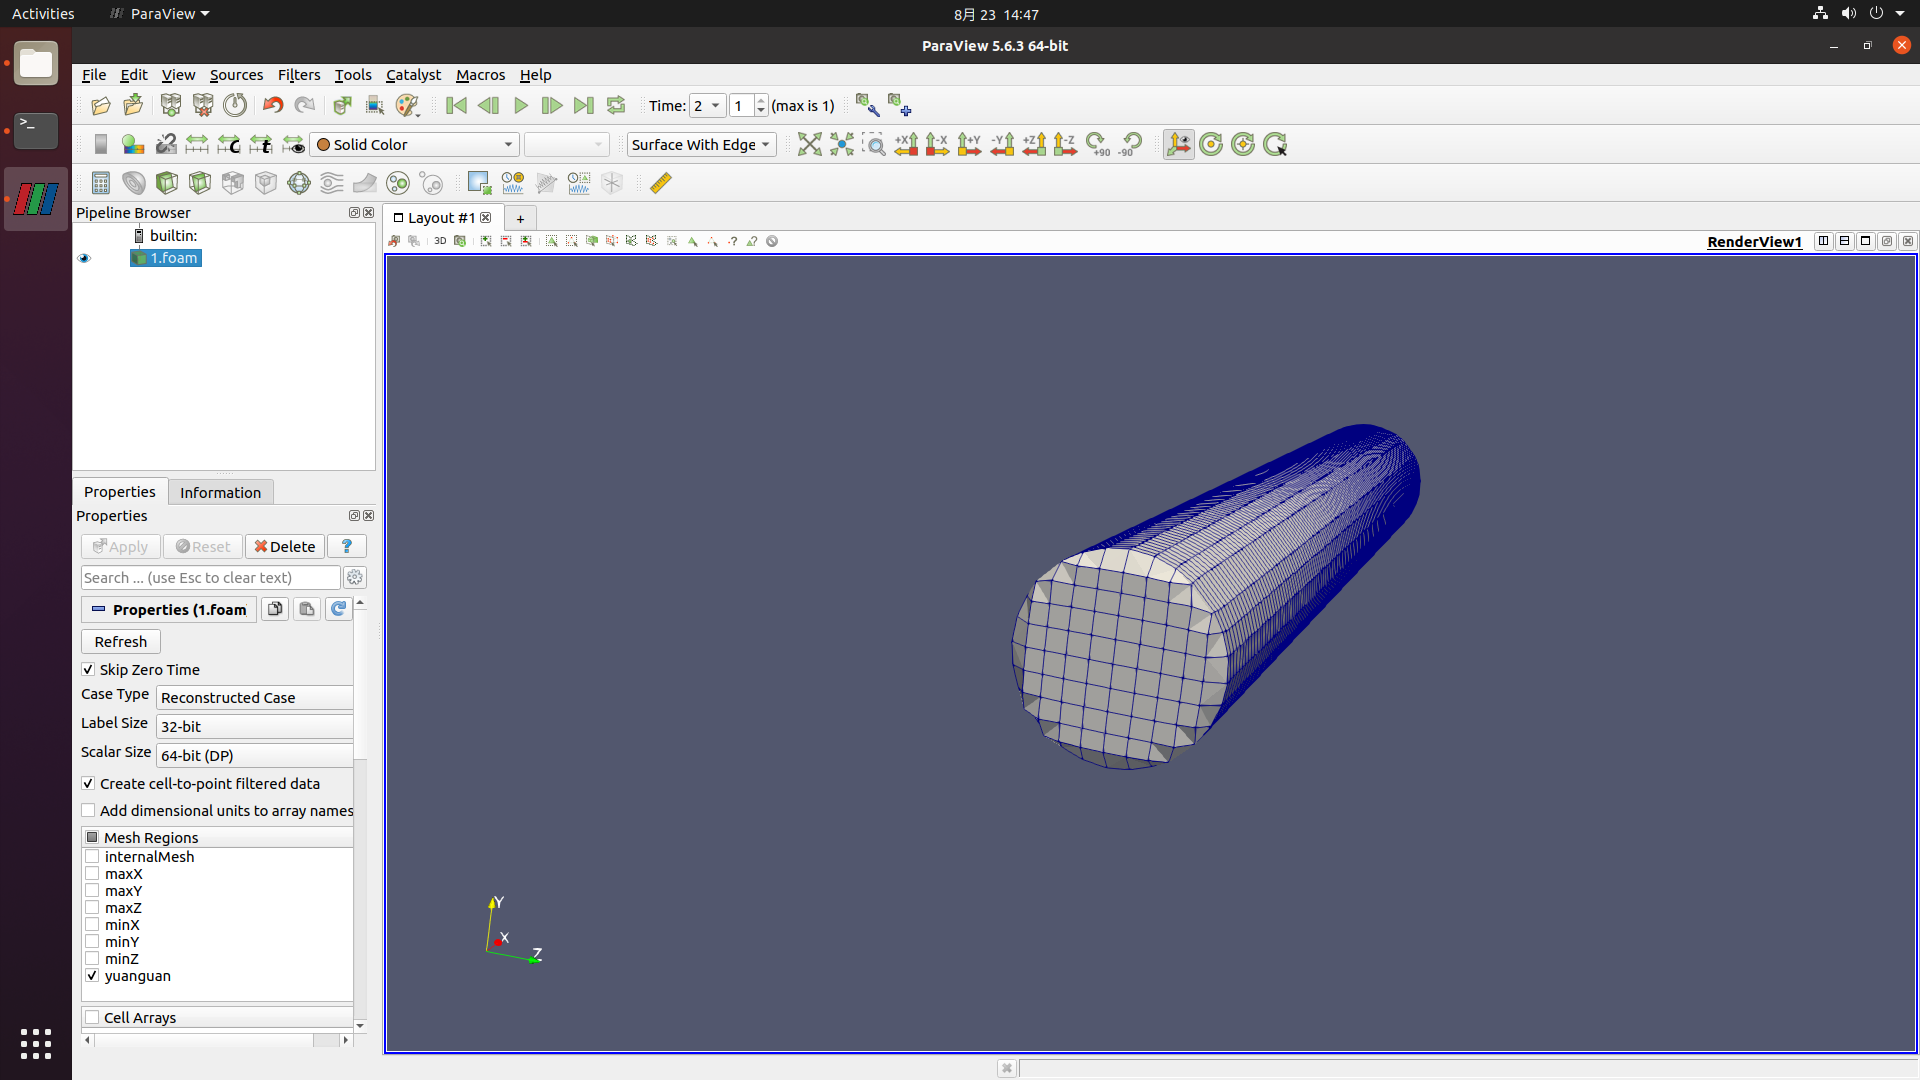Open the Catalyst menu
1920x1080 pixels.
[x=413, y=75]
